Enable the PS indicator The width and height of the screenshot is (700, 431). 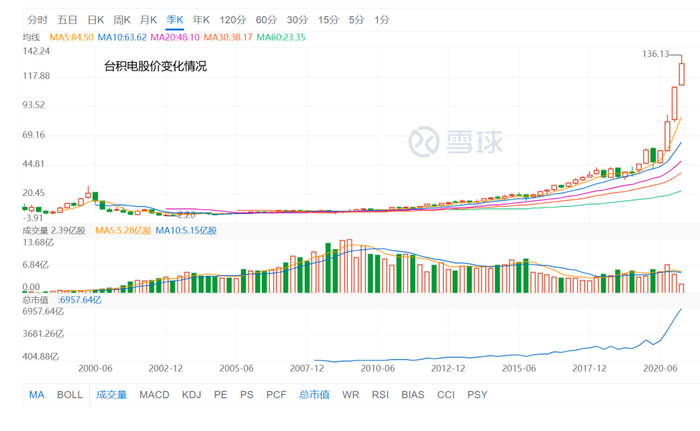(246, 395)
